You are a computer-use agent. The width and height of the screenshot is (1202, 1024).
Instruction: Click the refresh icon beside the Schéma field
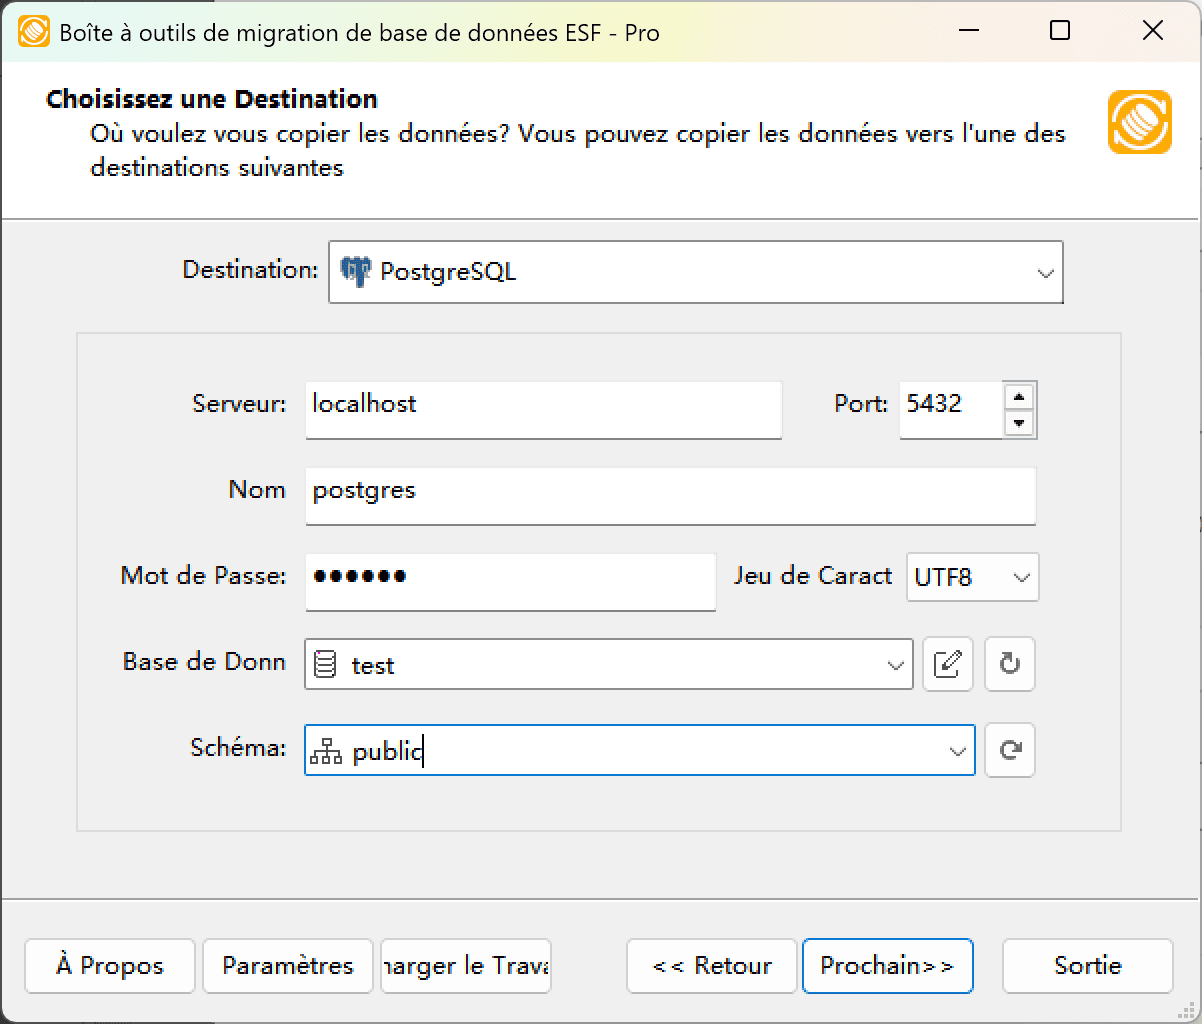point(1009,750)
